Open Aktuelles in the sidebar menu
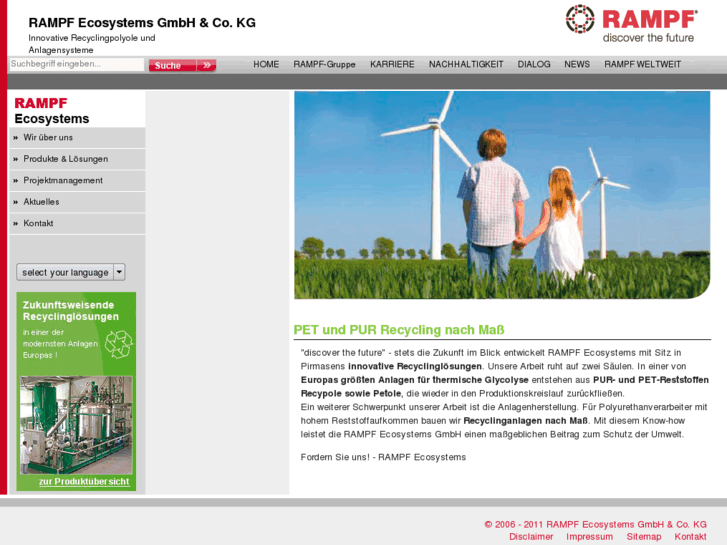This screenshot has height=545, width=727. tap(77, 202)
